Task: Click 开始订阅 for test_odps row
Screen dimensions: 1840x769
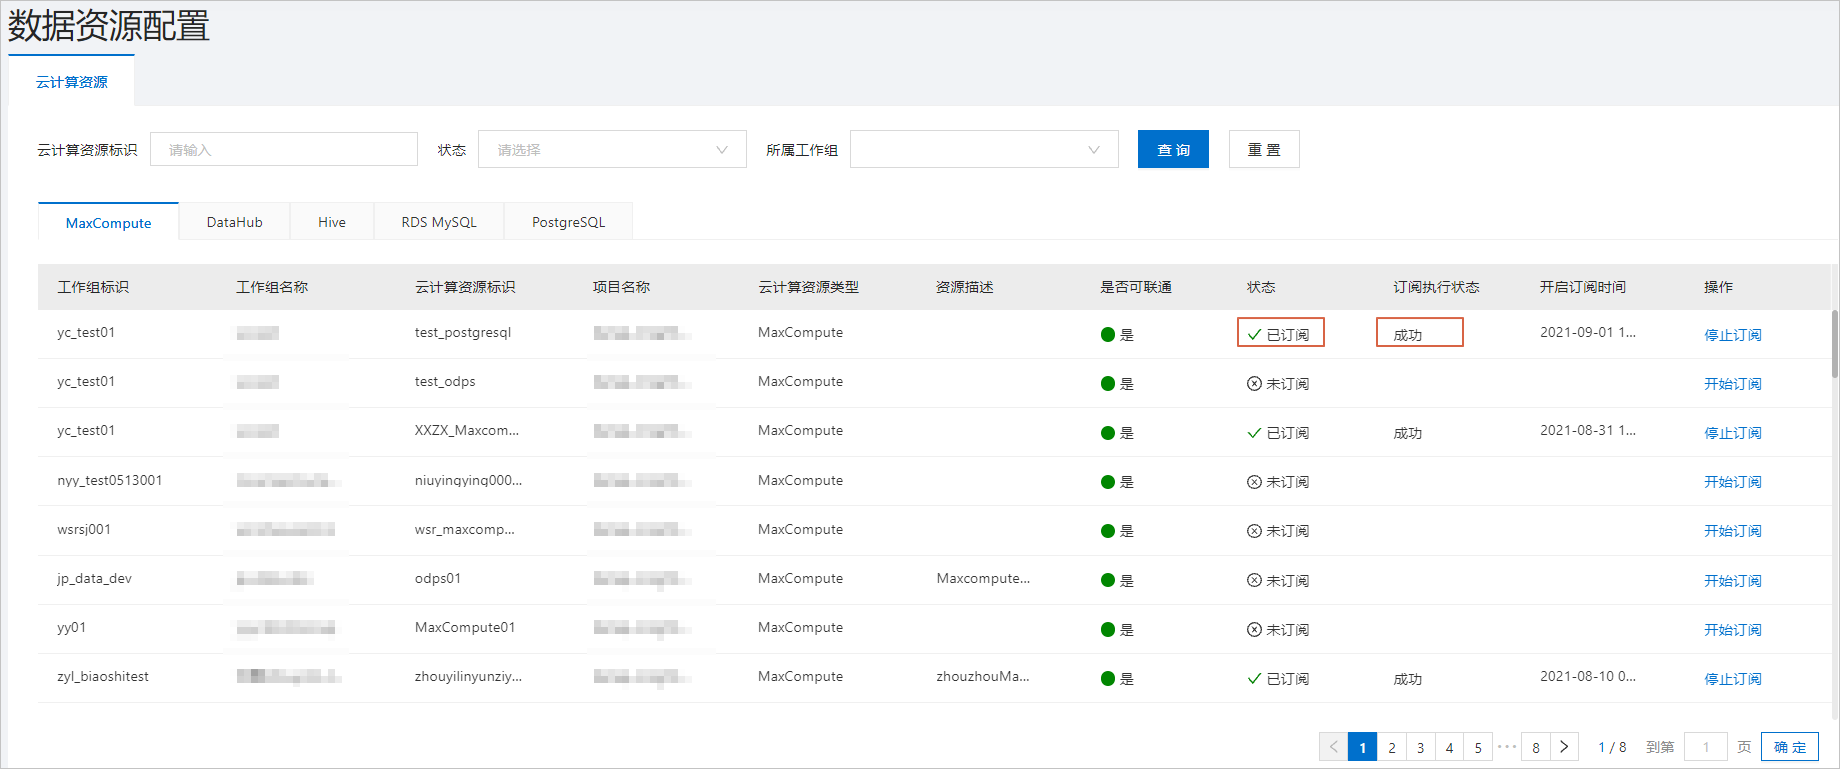Action: [x=1733, y=384]
